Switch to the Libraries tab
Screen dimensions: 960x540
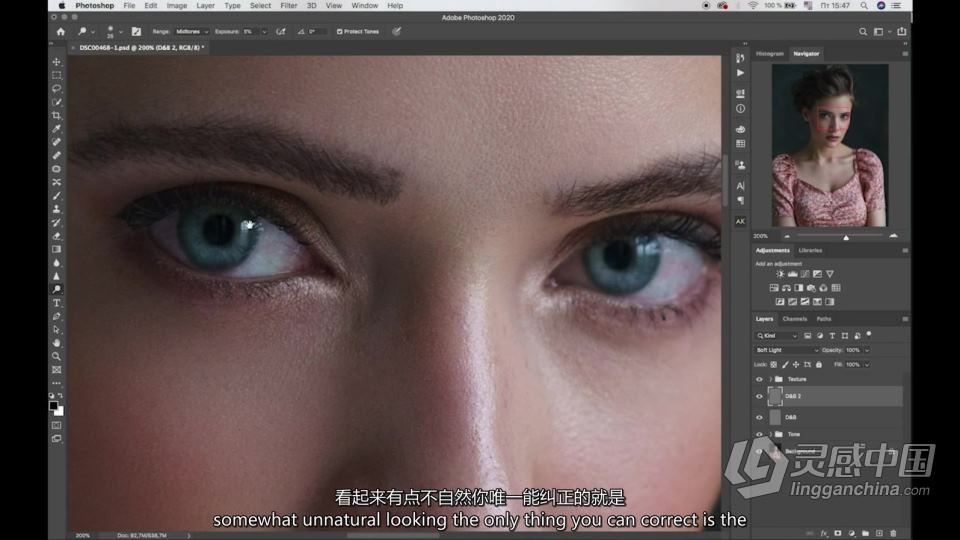(810, 250)
